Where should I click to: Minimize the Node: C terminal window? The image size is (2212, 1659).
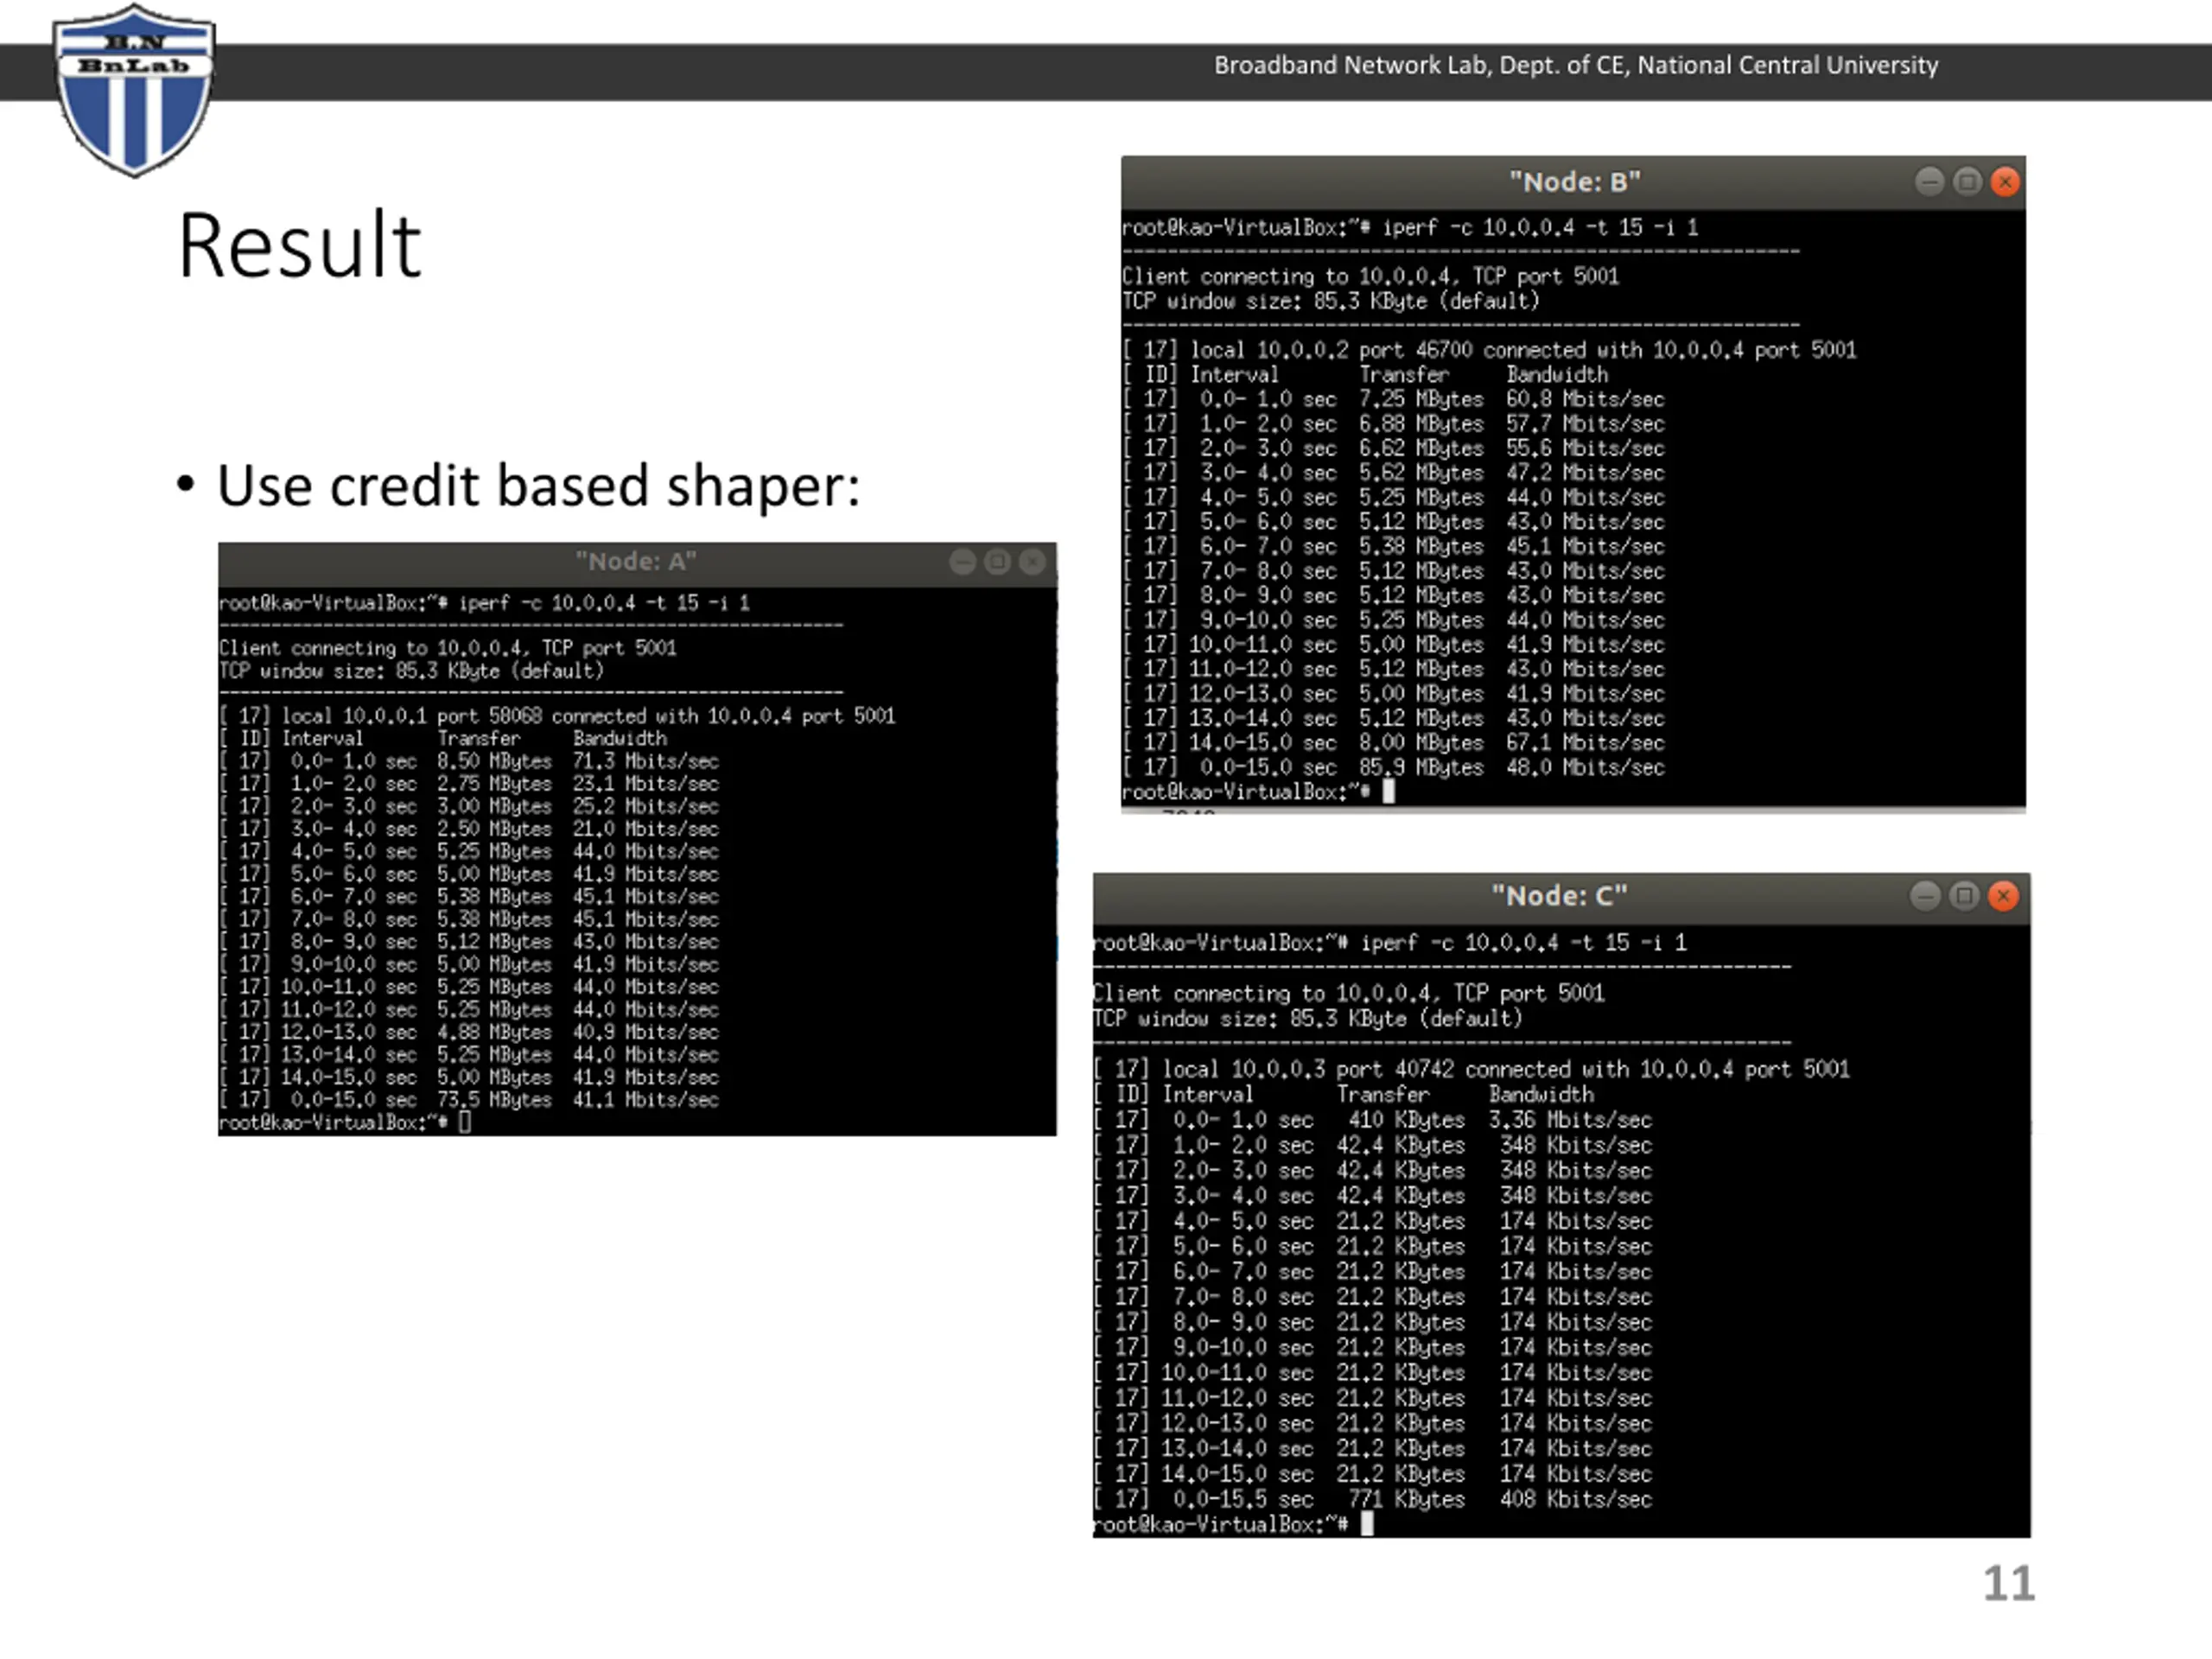point(1925,896)
